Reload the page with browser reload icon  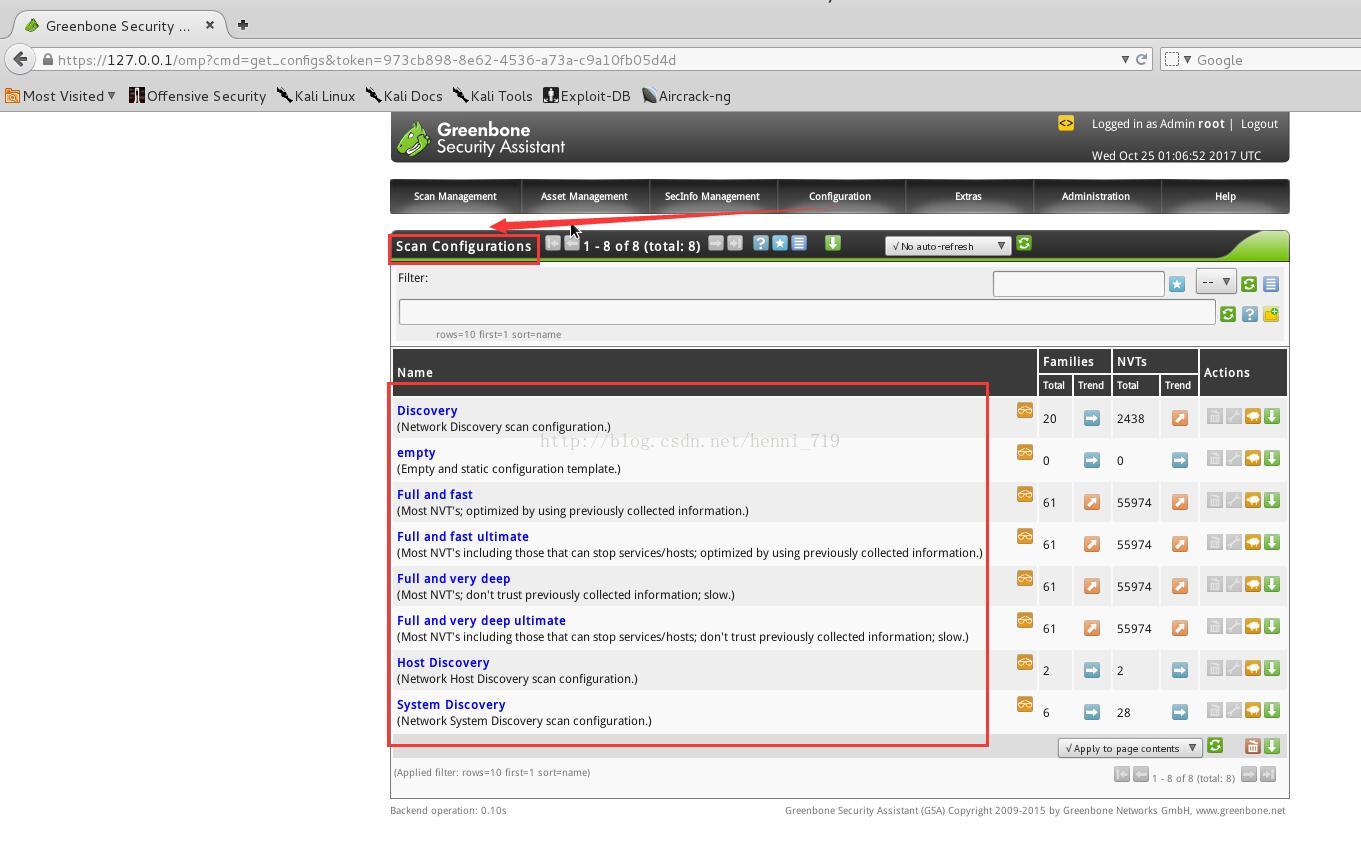(1141, 60)
